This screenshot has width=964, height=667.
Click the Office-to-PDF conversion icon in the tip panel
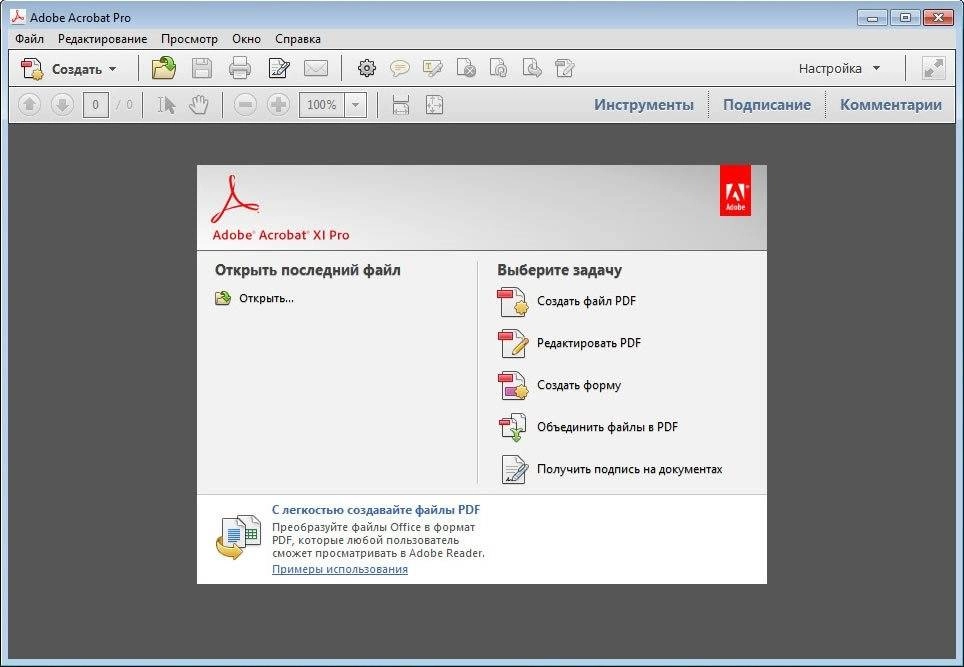[239, 537]
